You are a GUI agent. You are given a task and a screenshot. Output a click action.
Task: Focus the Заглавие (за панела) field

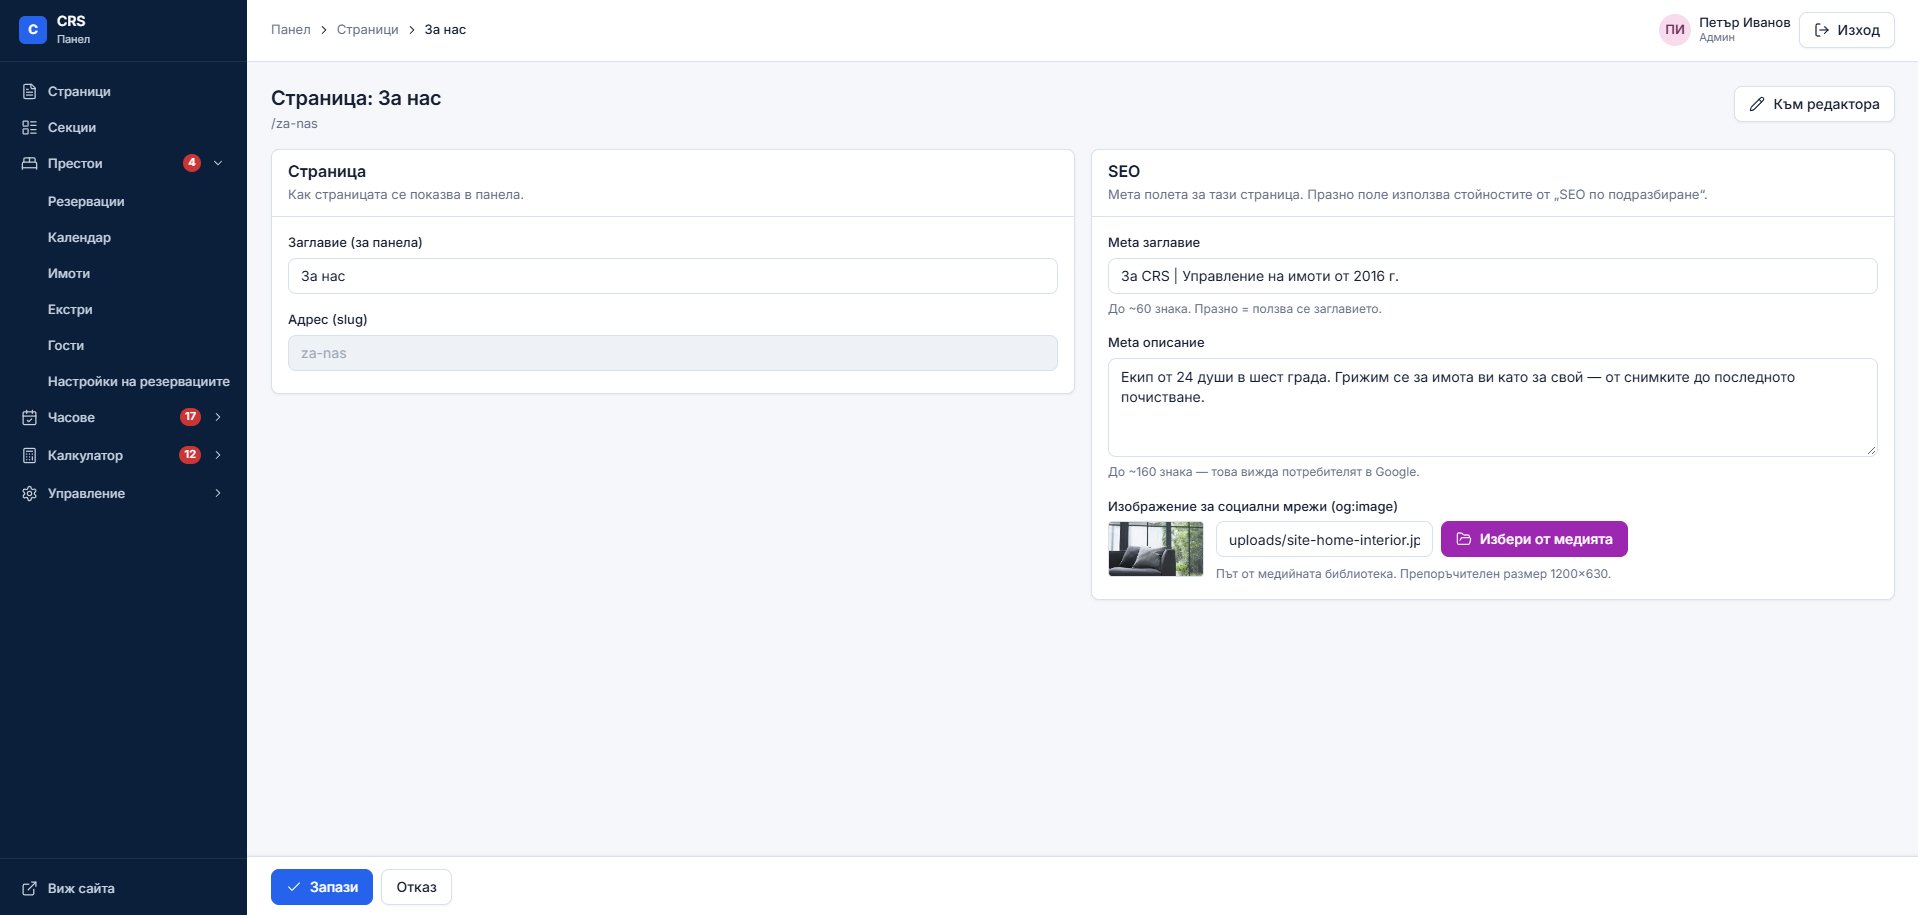click(672, 276)
